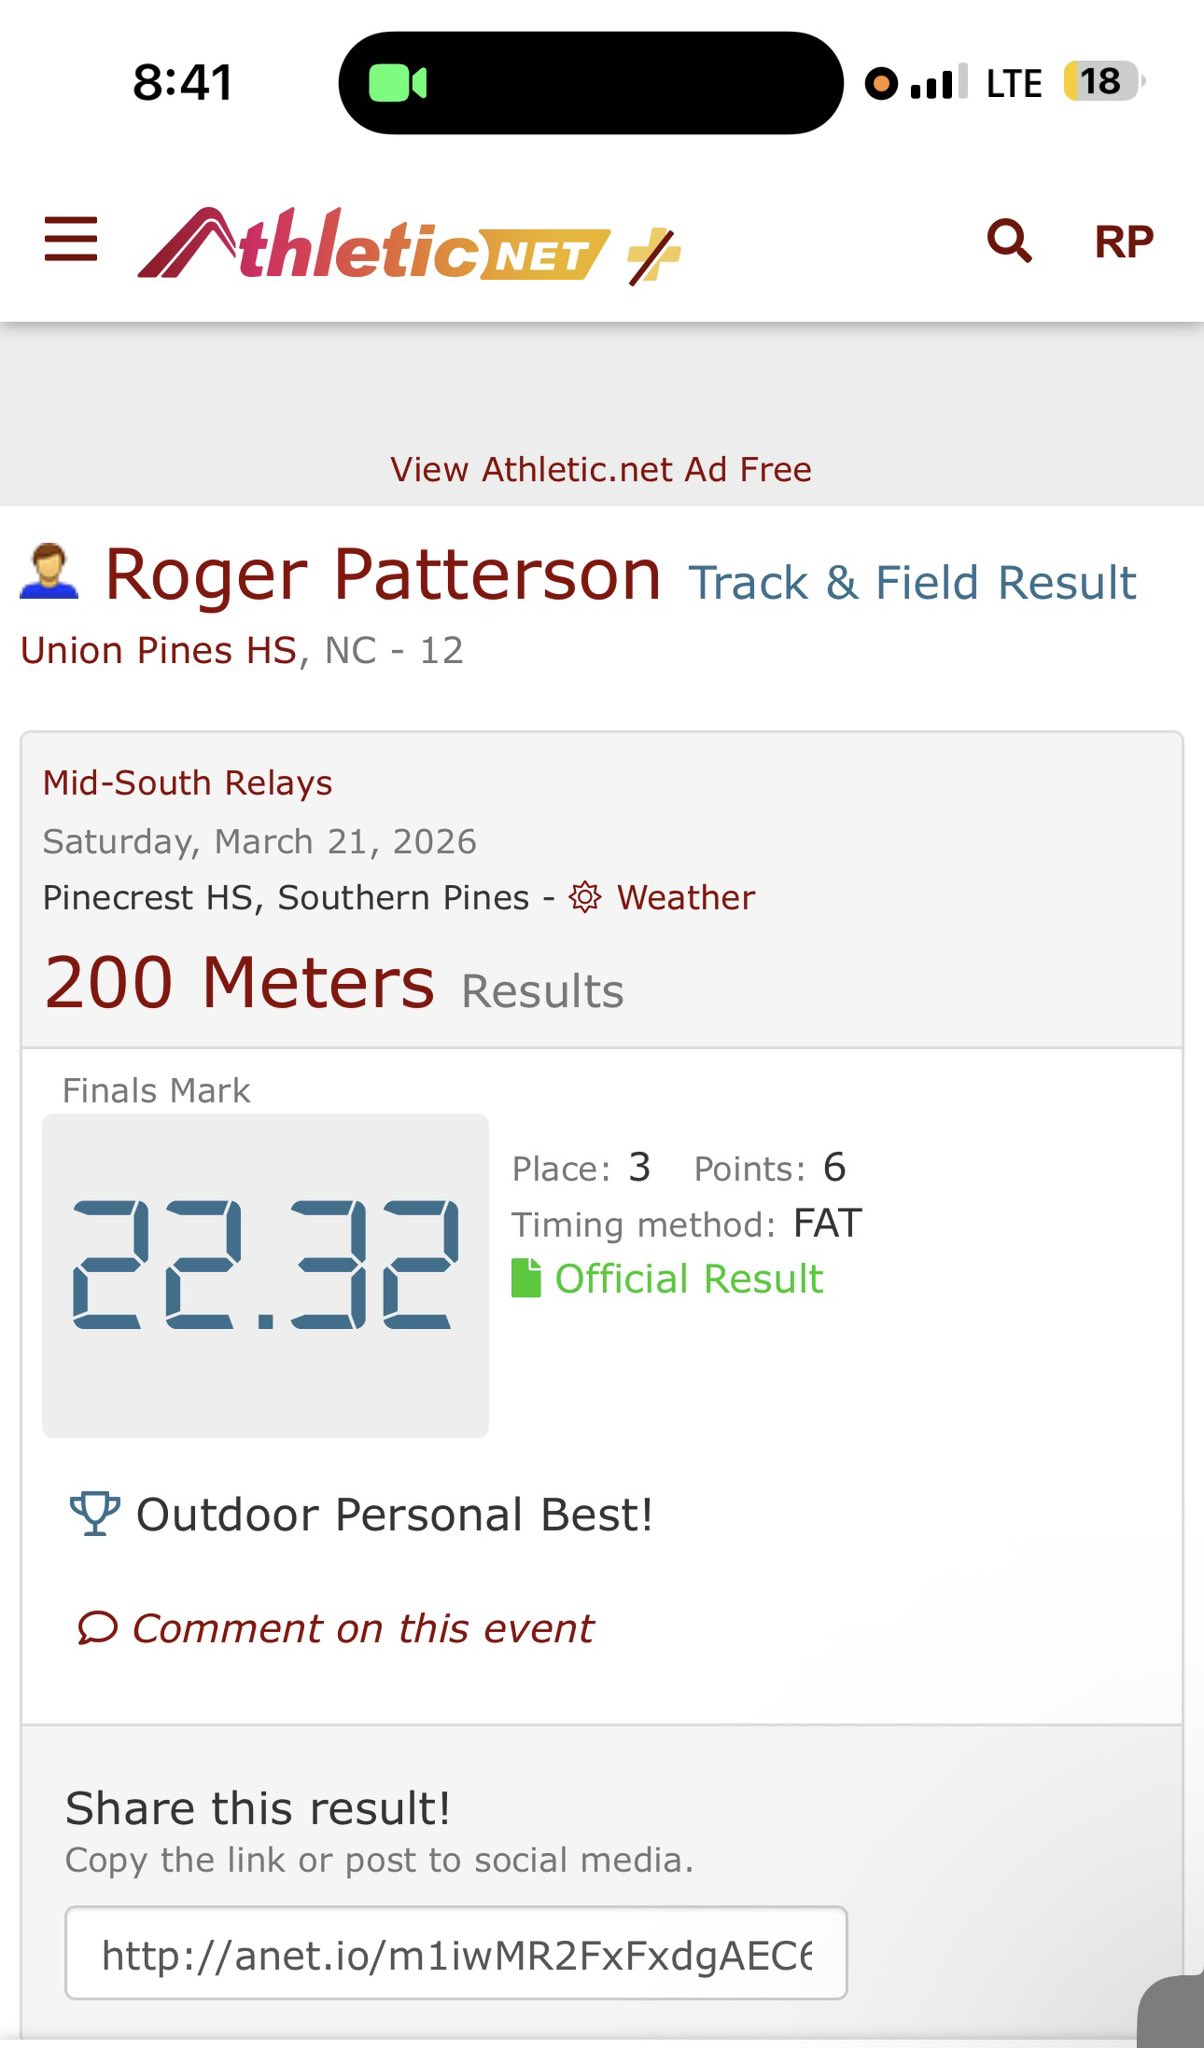The width and height of the screenshot is (1204, 2048).
Task: Open the Official Result link
Action: pos(688,1279)
